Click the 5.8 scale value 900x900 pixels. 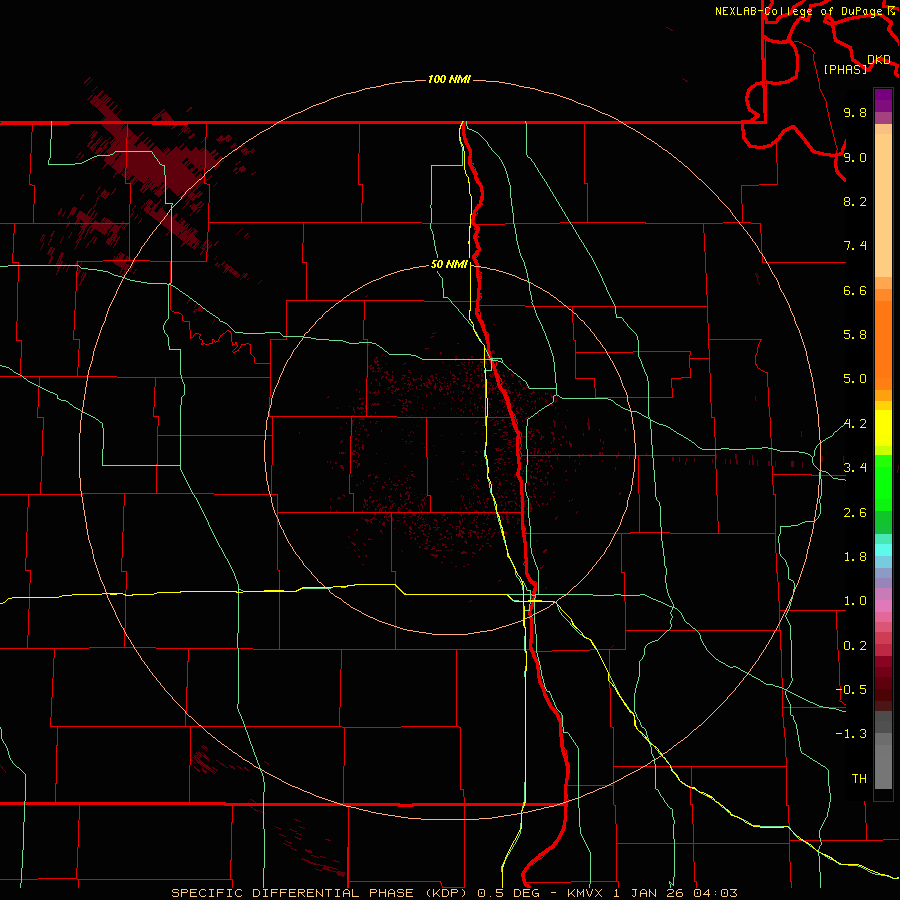855,335
